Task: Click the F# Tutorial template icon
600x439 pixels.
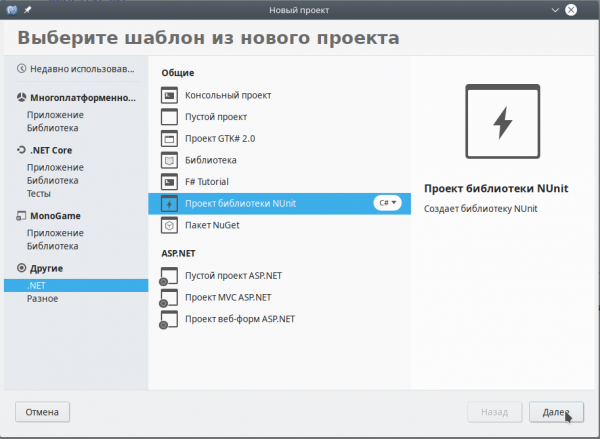Action: pos(170,182)
